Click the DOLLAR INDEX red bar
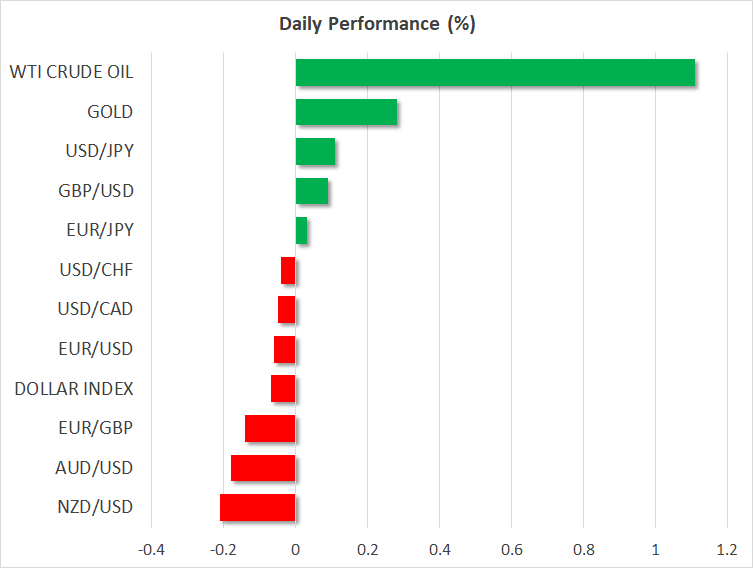This screenshot has height=568, width=753. point(283,388)
